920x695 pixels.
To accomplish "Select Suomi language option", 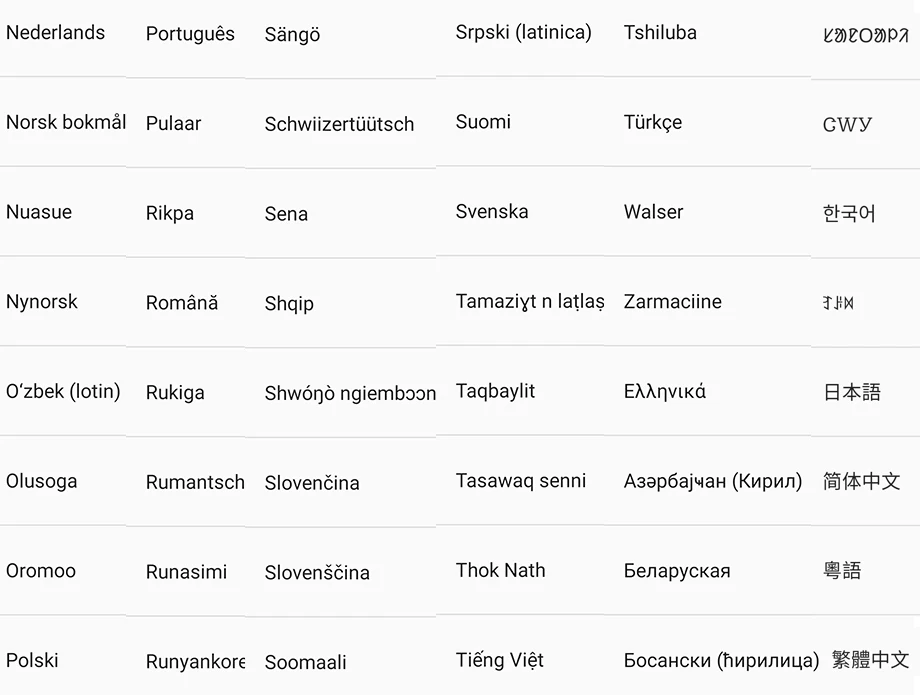I will pyautogui.click(x=483, y=122).
